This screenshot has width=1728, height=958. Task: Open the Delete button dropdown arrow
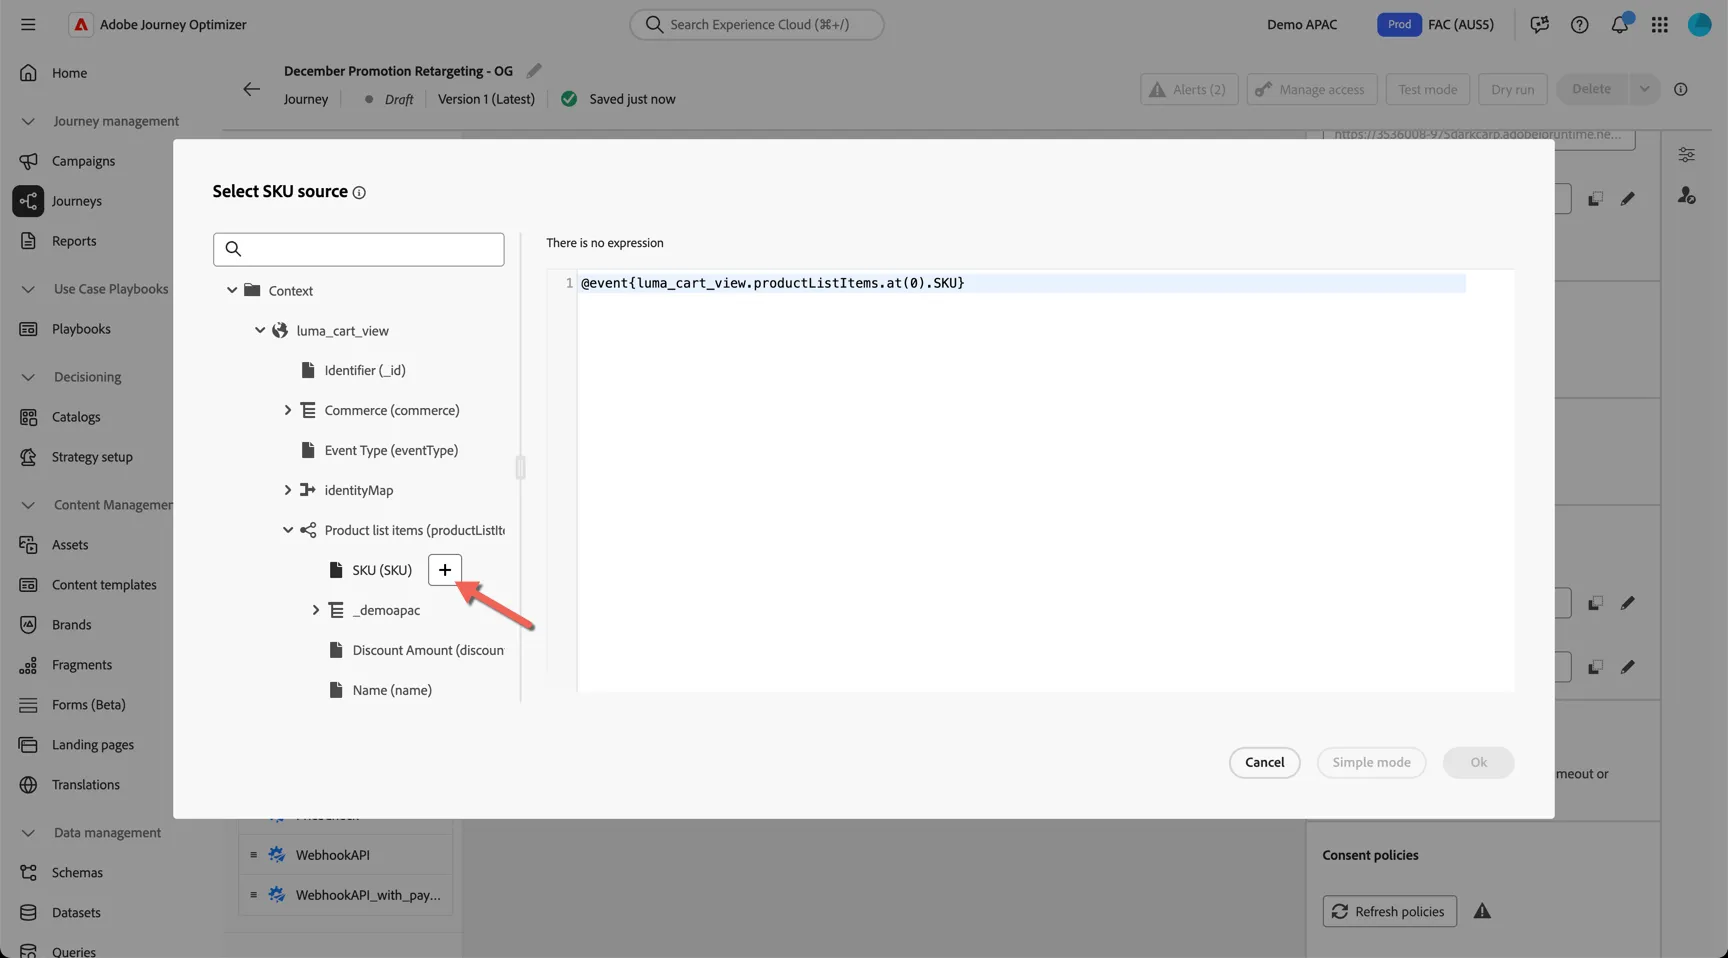1644,89
